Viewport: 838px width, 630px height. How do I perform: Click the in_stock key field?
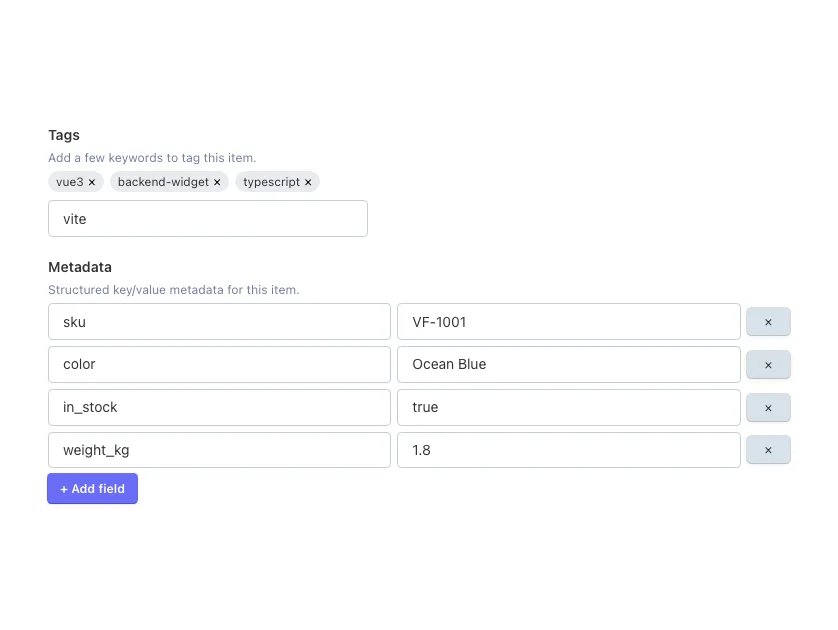point(219,407)
